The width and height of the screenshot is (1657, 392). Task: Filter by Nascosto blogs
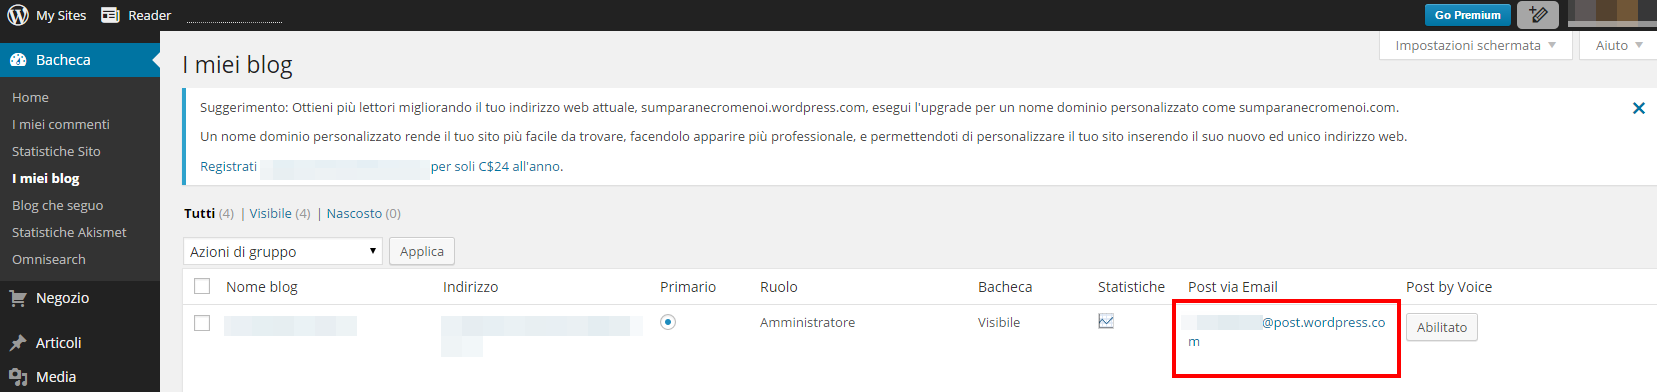(x=354, y=213)
